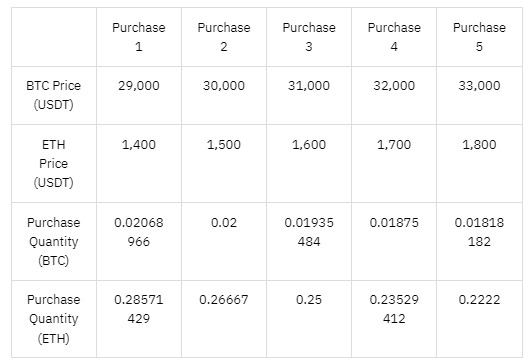This screenshot has width=530, height=363.
Task: Select the Purchase 4 column header
Action: coord(394,37)
